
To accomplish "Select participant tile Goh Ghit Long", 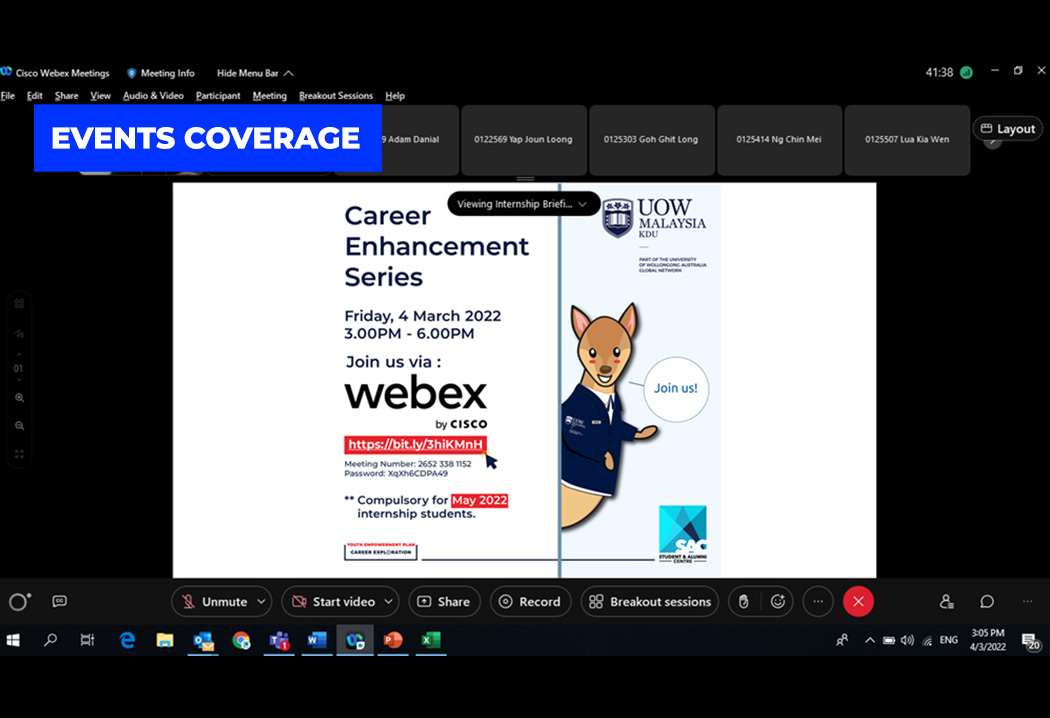I will pyautogui.click(x=651, y=140).
